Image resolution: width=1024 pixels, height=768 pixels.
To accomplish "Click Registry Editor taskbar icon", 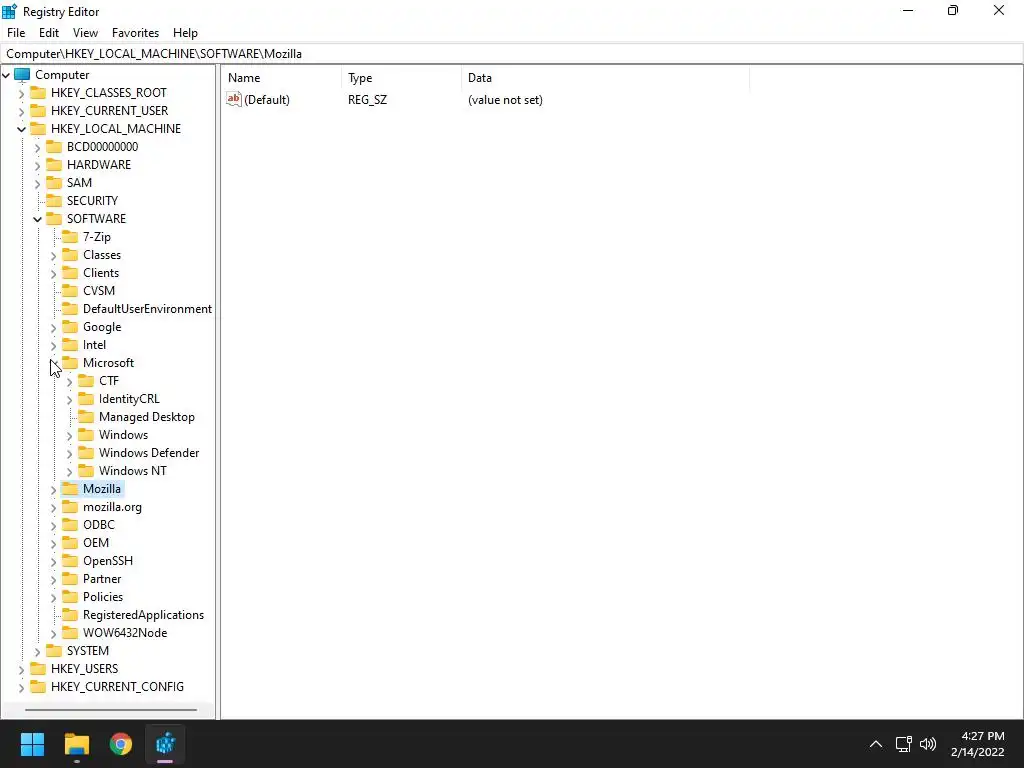I will point(165,744).
